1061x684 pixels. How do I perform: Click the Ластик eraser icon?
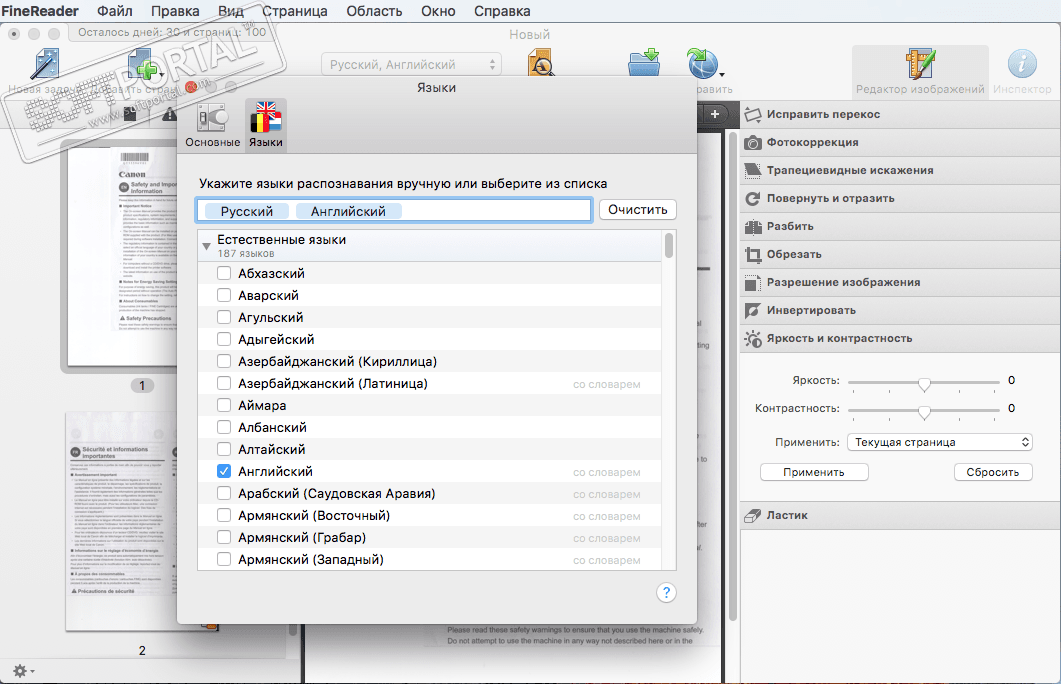point(752,516)
